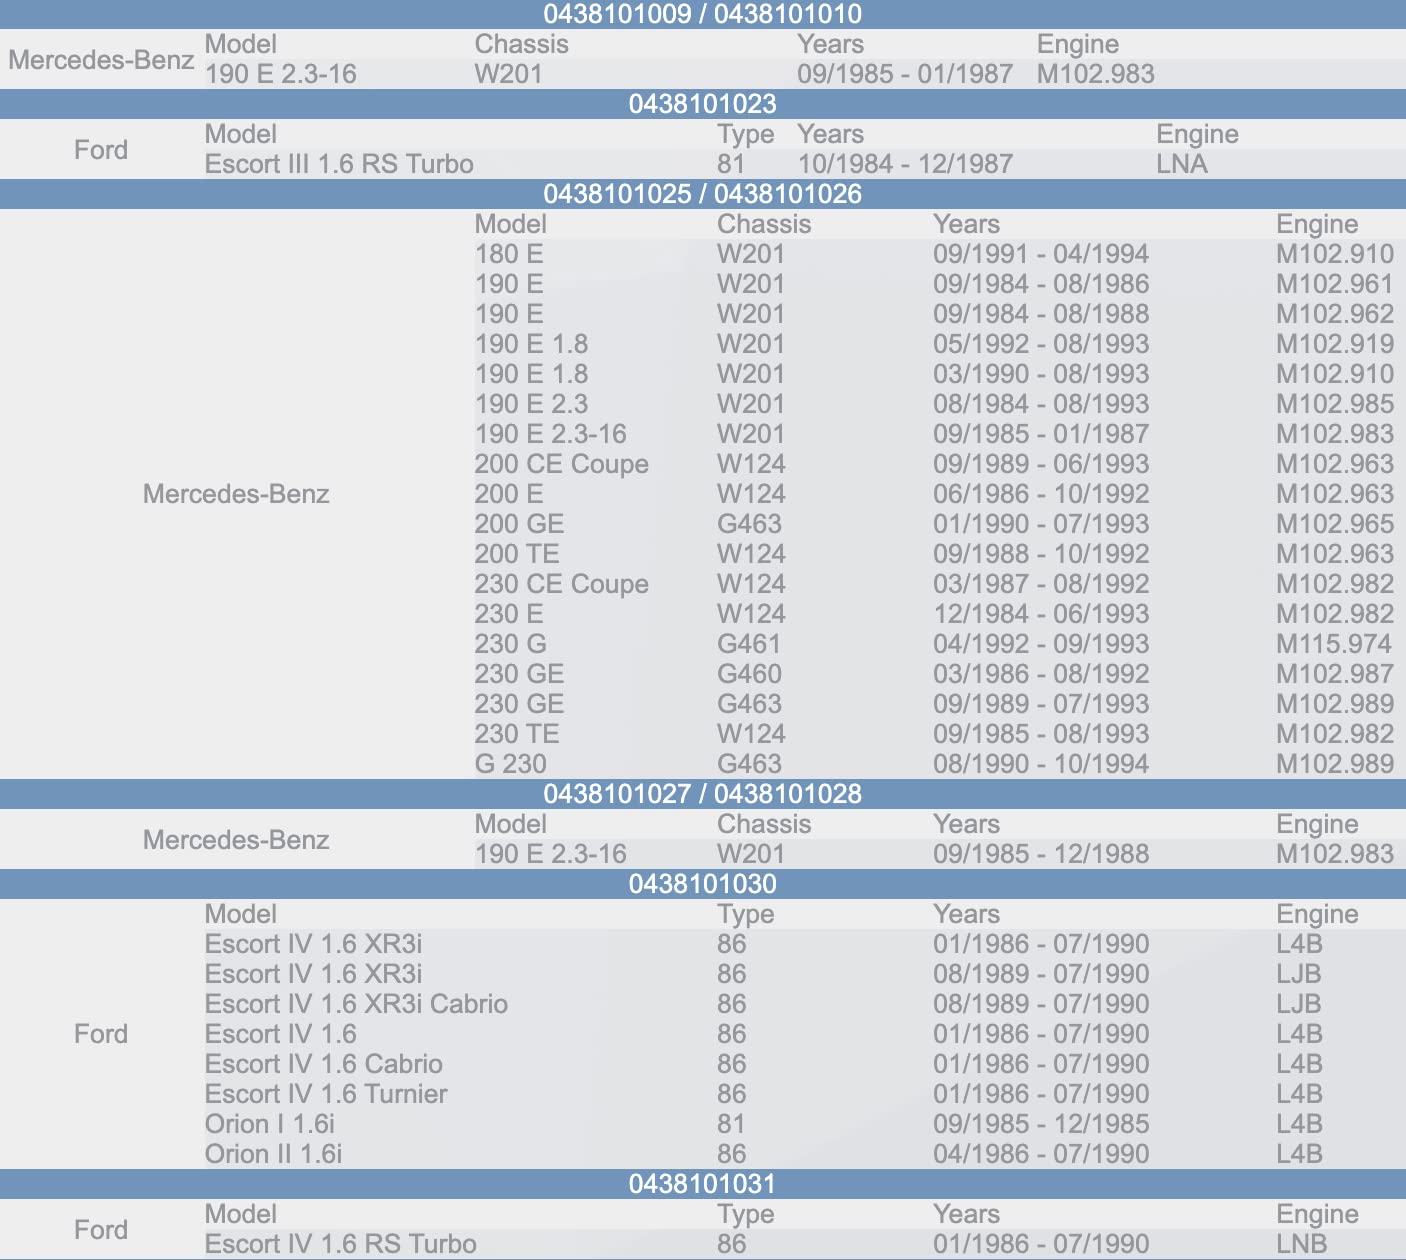Click the 200 E model cell
This screenshot has height=1260, width=1406.
pyautogui.click(x=509, y=494)
